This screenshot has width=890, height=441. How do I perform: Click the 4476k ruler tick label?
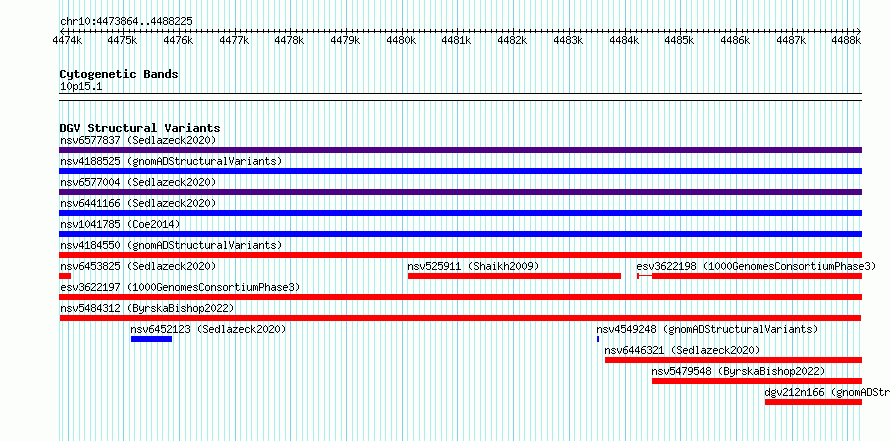178,40
